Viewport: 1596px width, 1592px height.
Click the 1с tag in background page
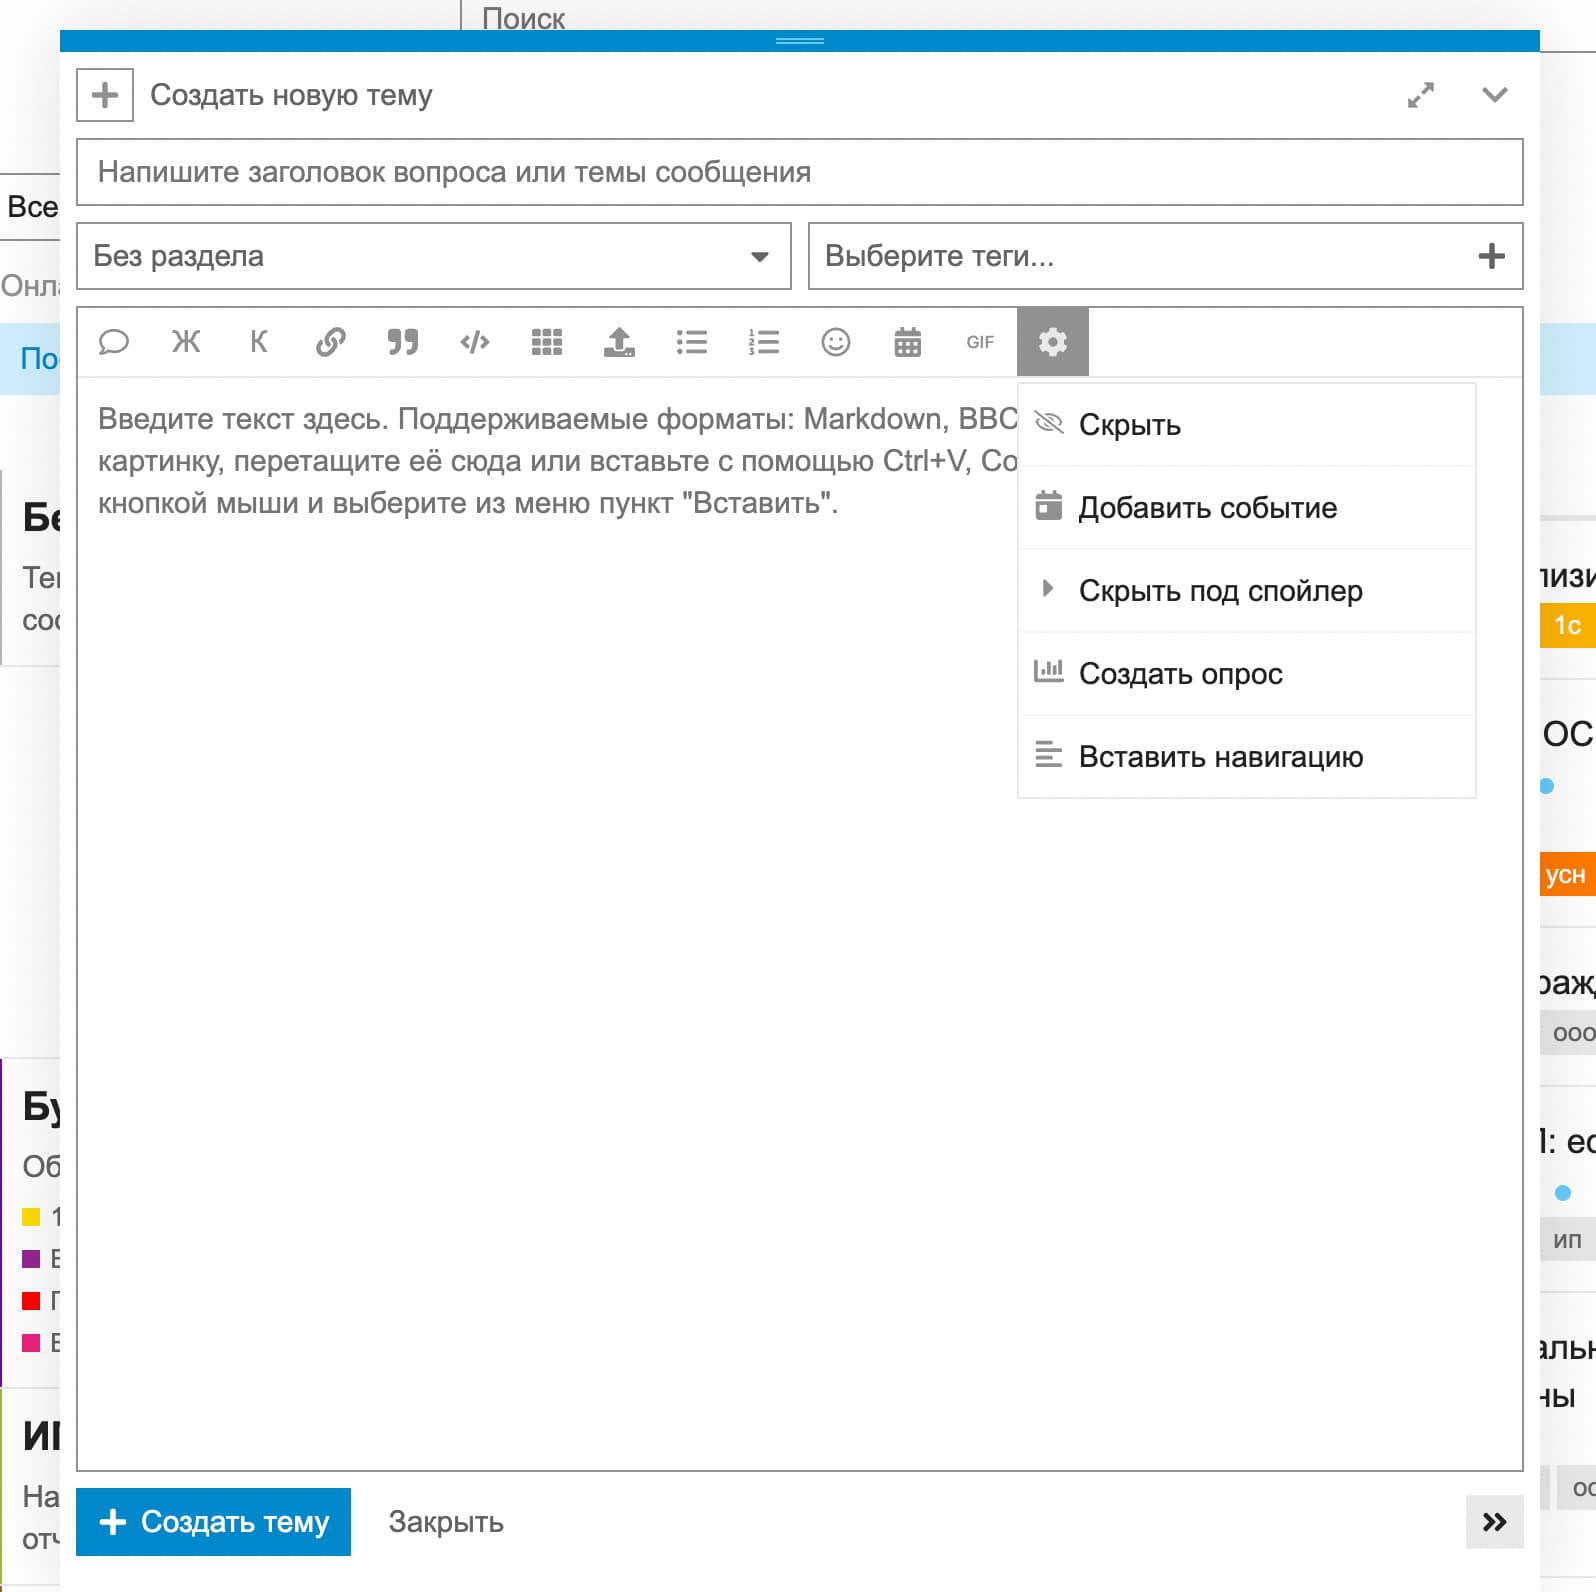click(x=1567, y=625)
